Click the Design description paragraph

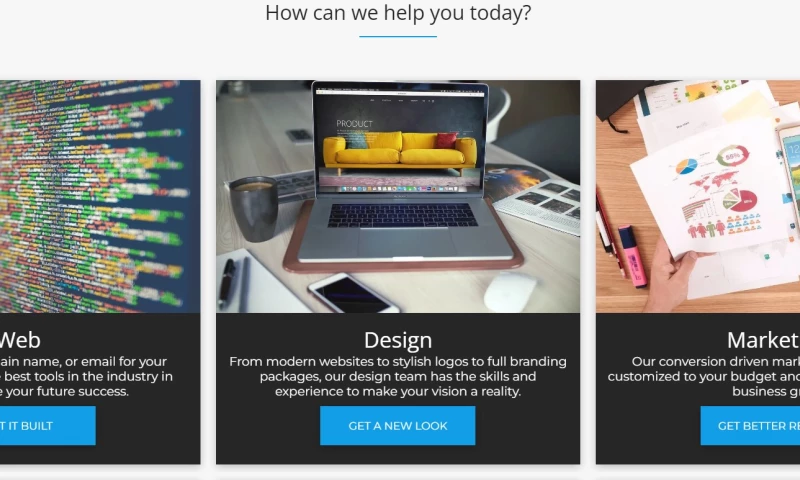point(398,376)
